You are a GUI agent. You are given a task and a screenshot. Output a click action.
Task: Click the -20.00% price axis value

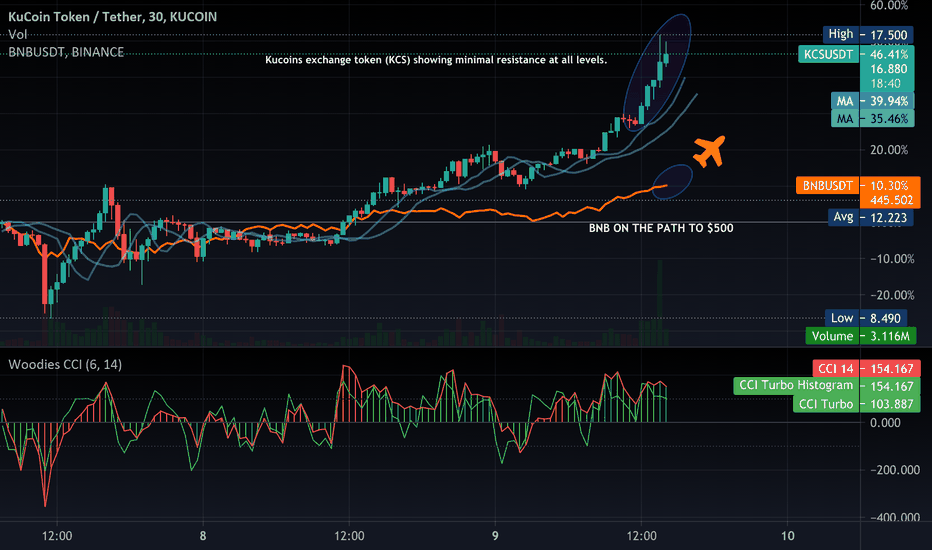(x=892, y=295)
